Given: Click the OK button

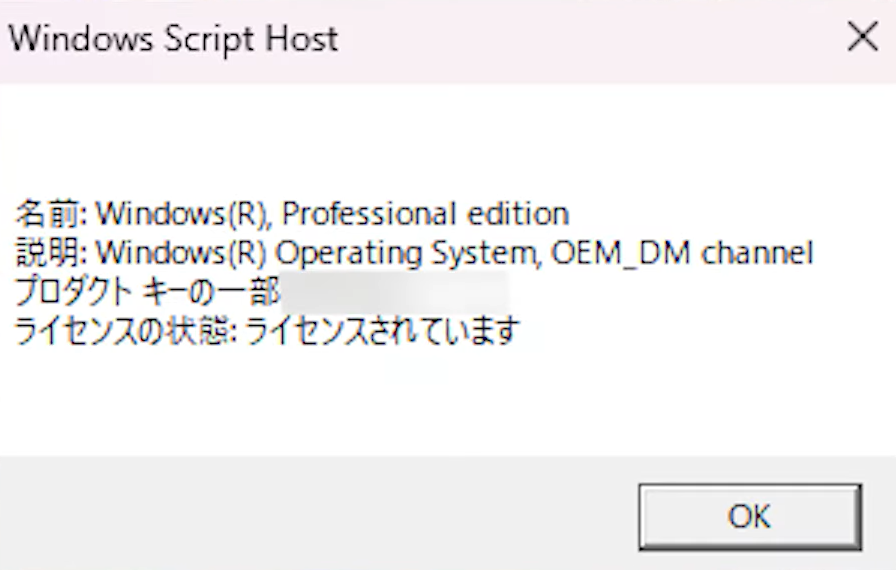Looking at the screenshot, I should (749, 516).
